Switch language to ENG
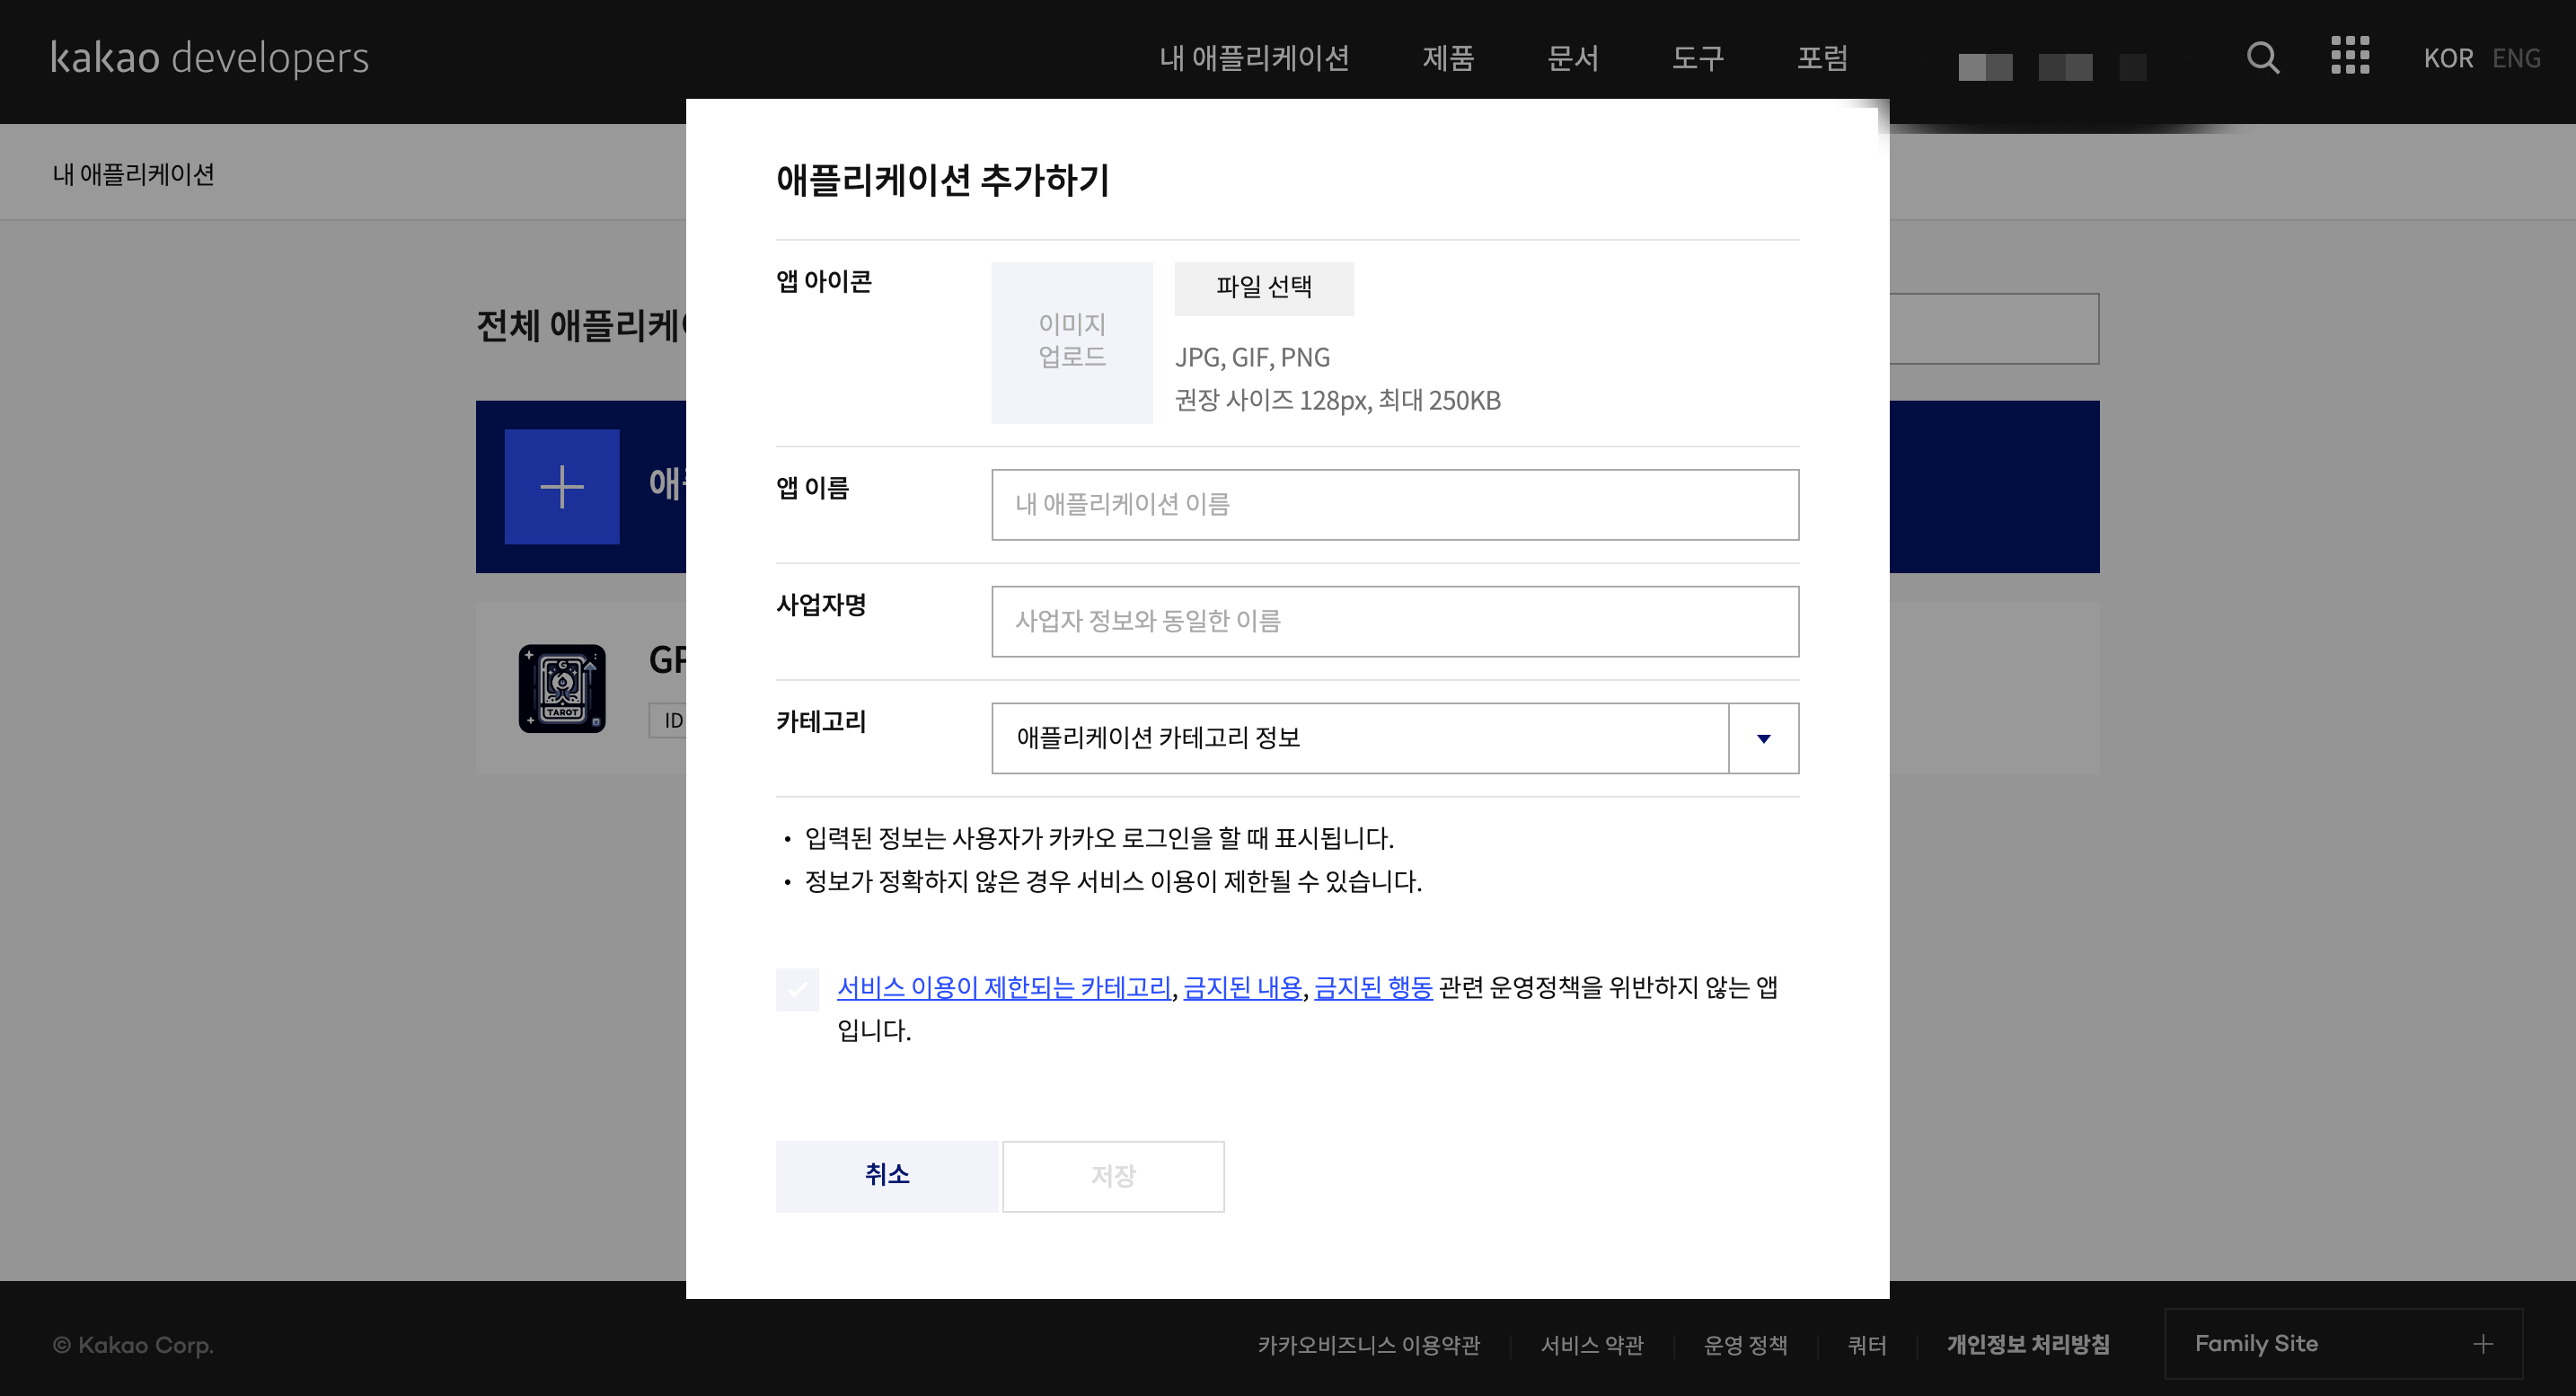 (2517, 58)
